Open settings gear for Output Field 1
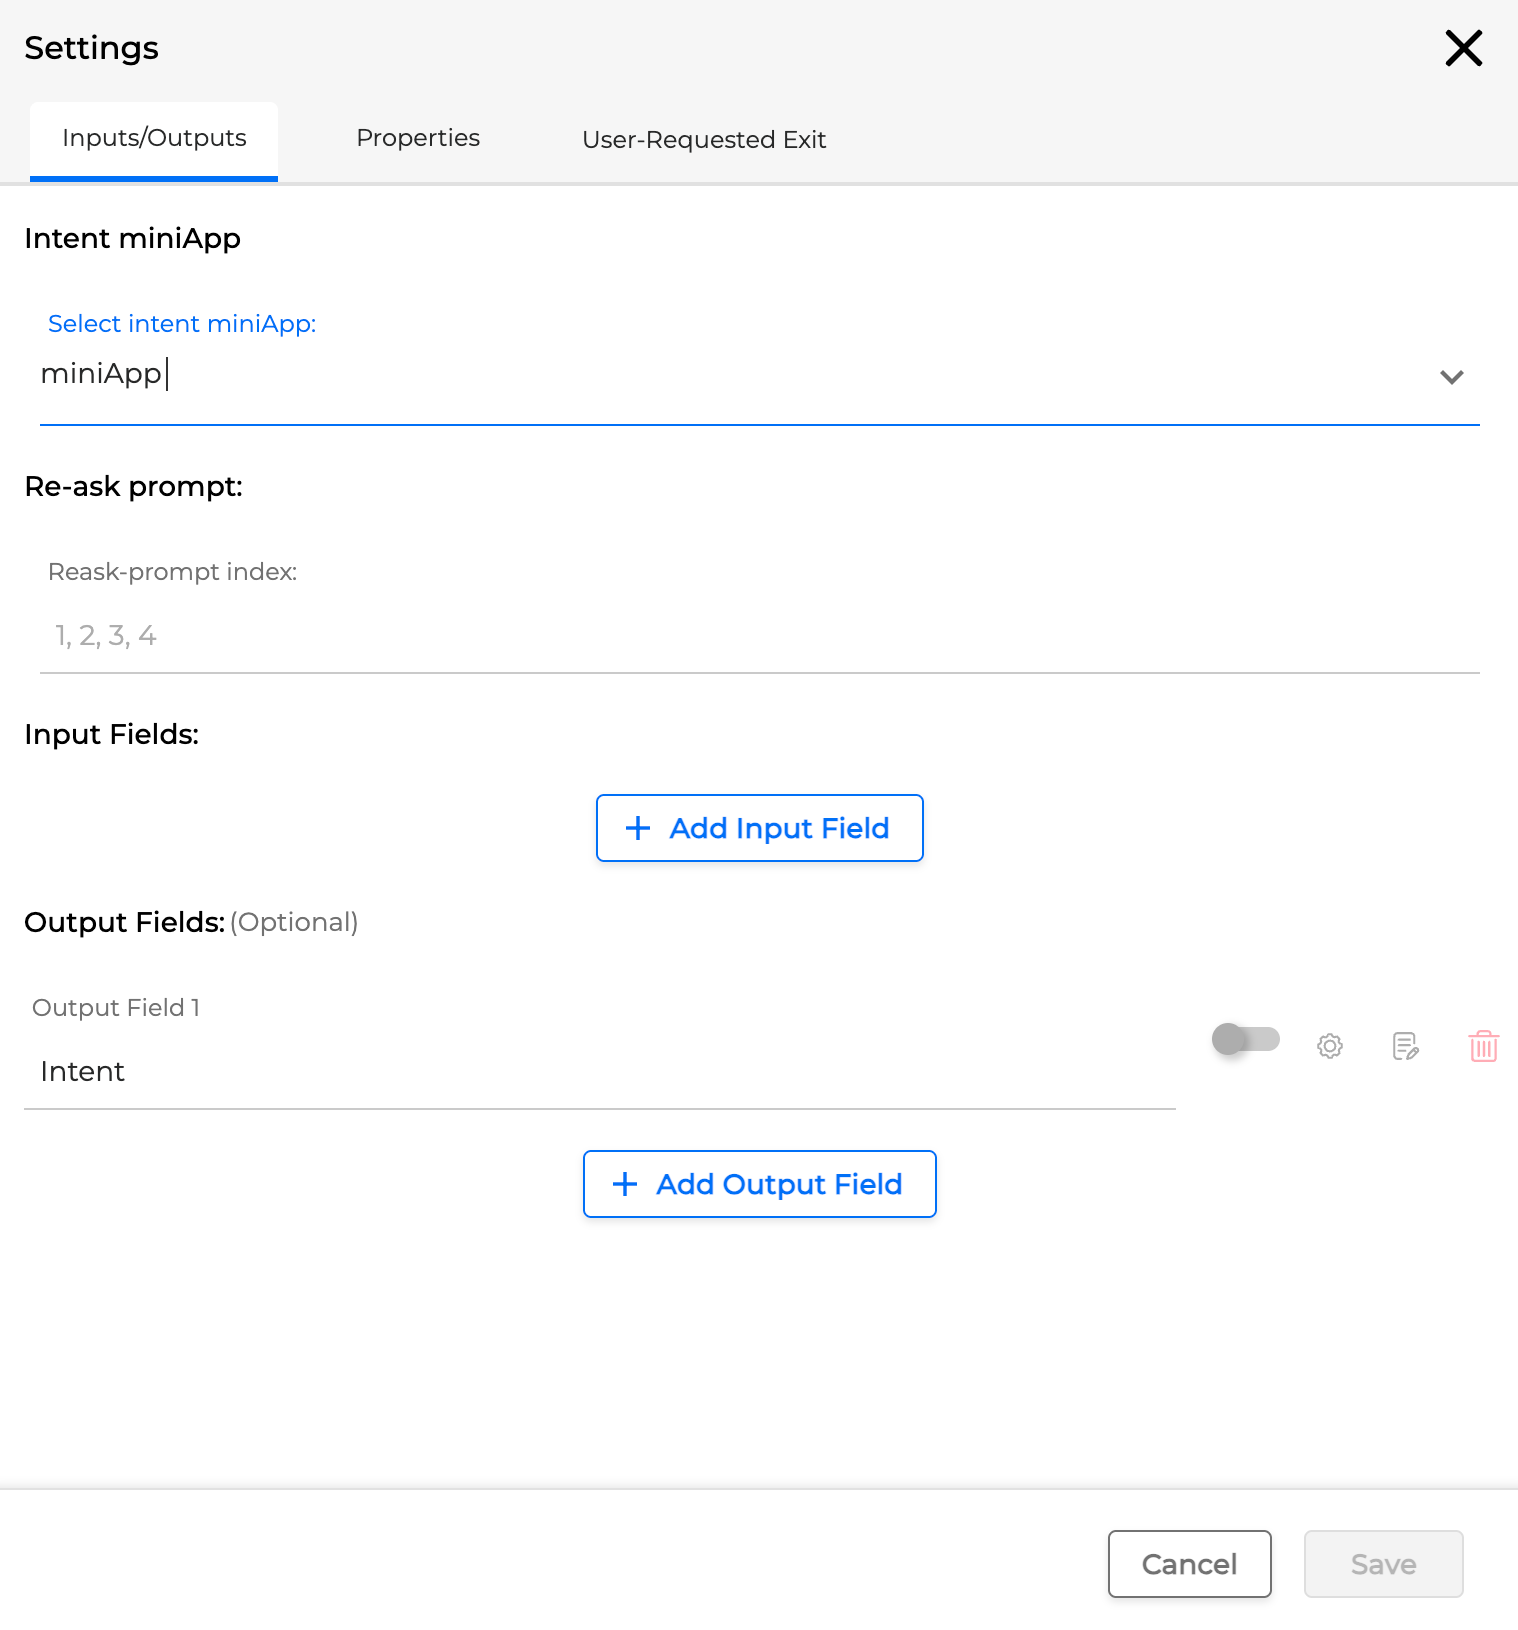The image size is (1518, 1630). tap(1329, 1046)
